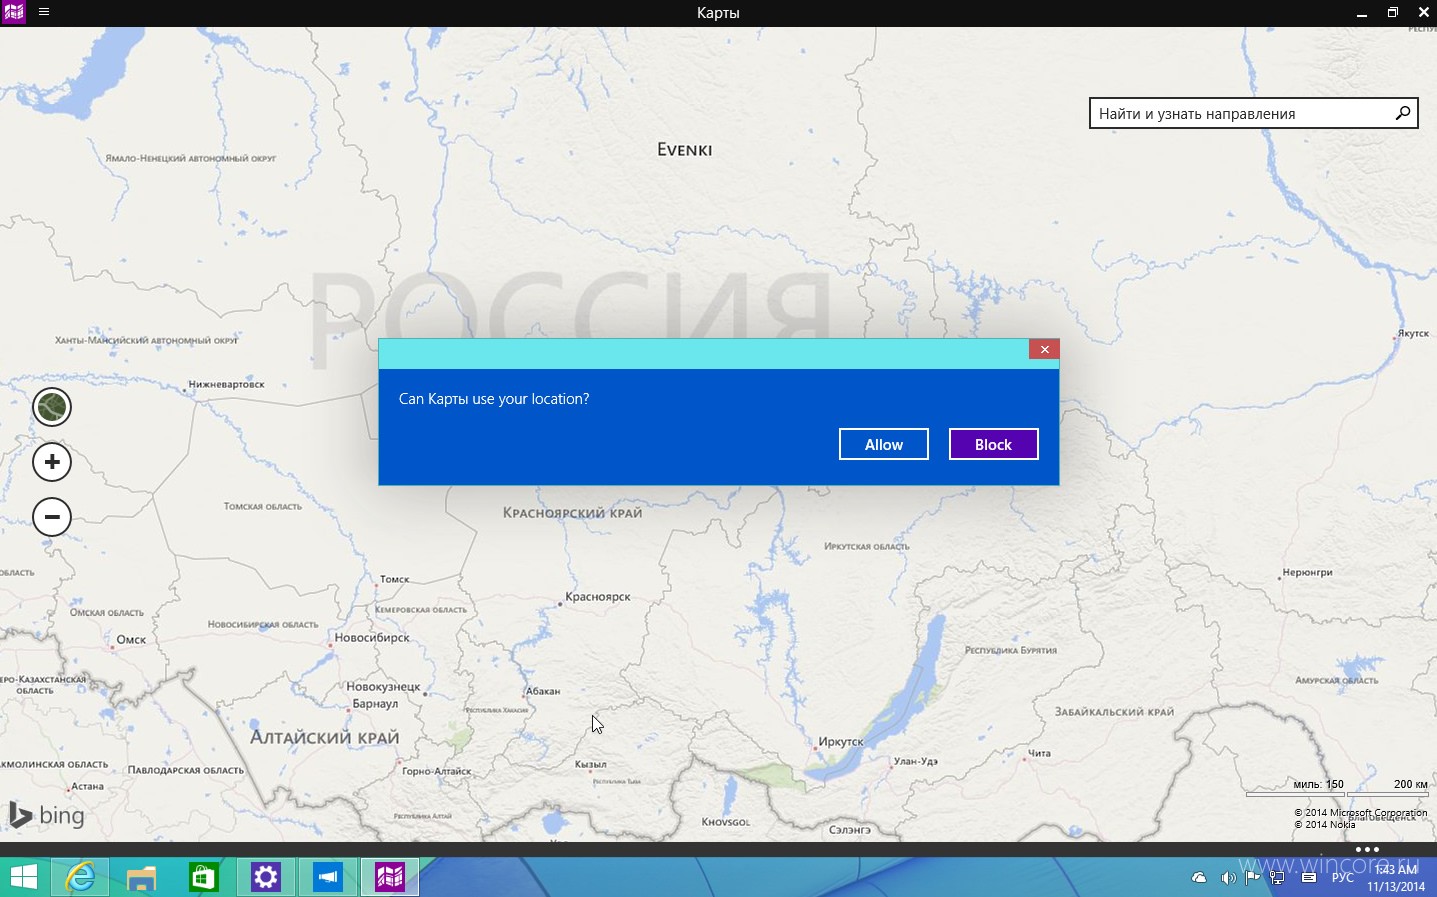Open the hamburger menu in the title bar
The width and height of the screenshot is (1437, 897).
44,12
